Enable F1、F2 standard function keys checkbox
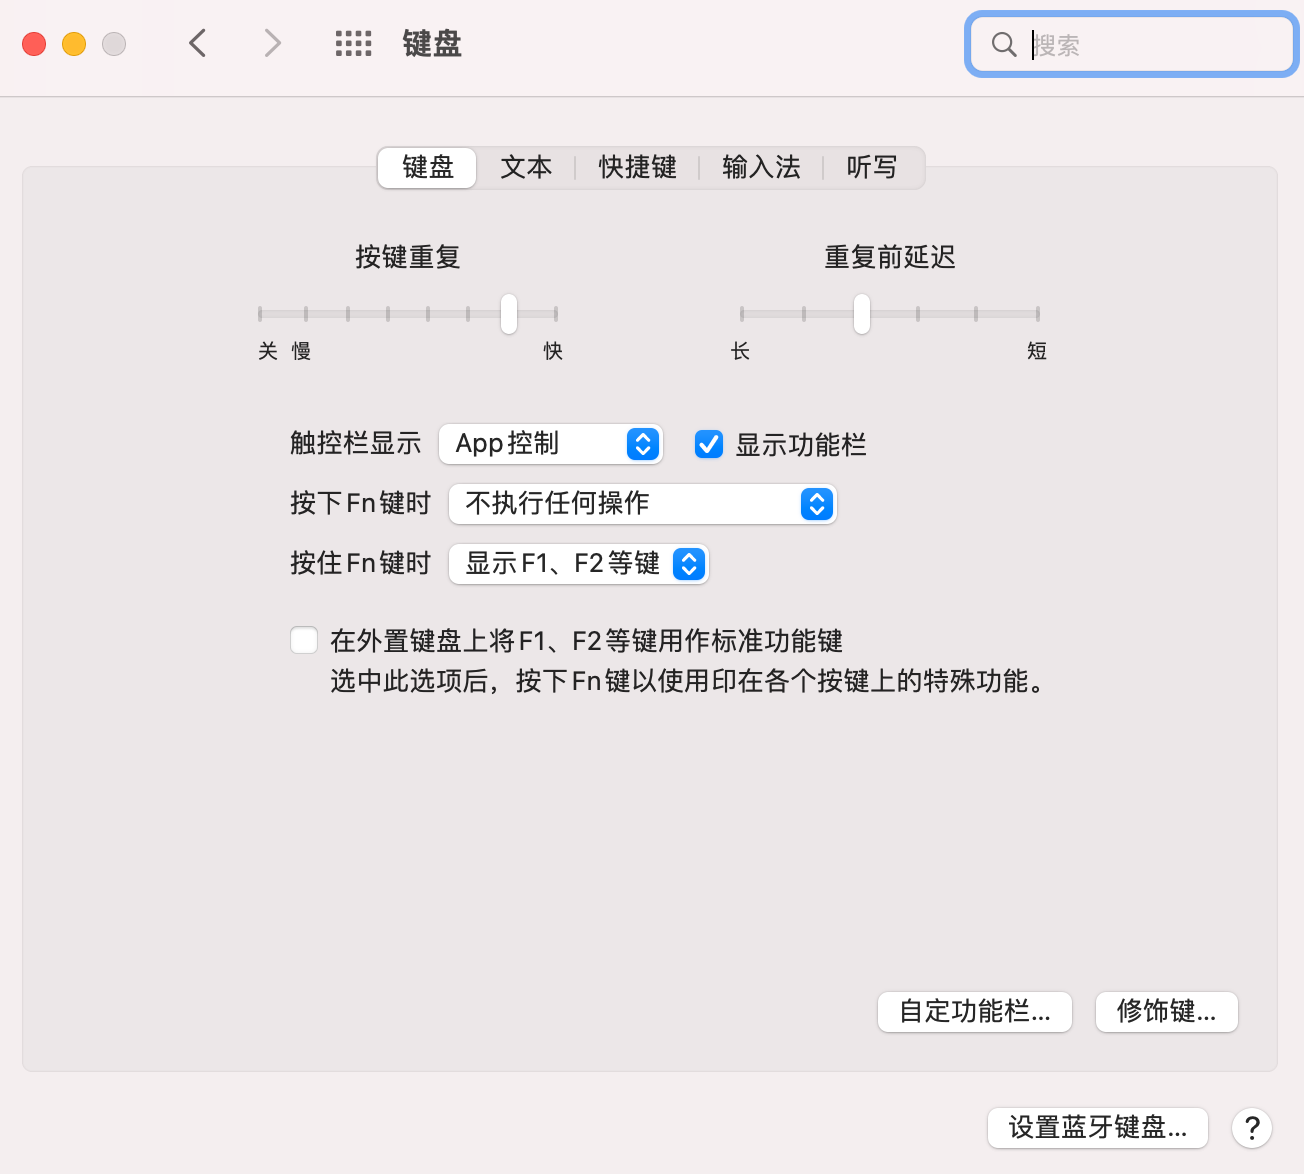Image resolution: width=1304 pixels, height=1174 pixels. tap(304, 640)
